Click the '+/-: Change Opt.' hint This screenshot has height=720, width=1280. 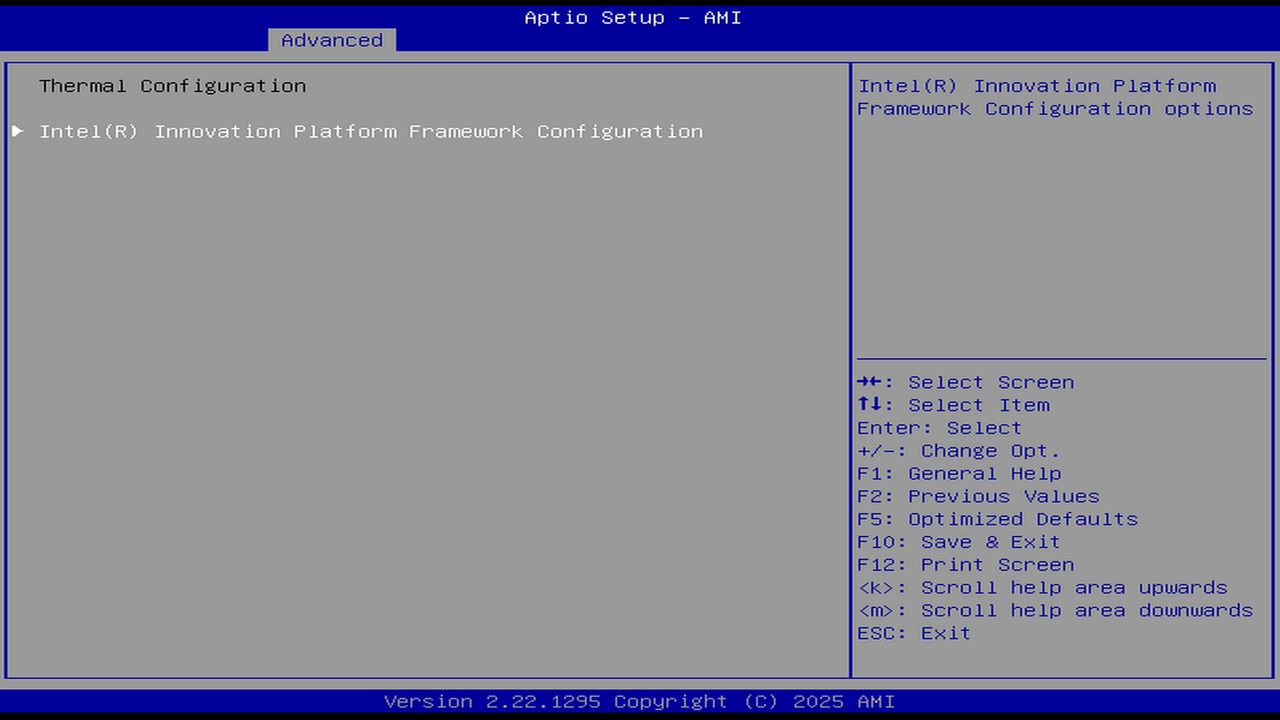click(x=959, y=451)
